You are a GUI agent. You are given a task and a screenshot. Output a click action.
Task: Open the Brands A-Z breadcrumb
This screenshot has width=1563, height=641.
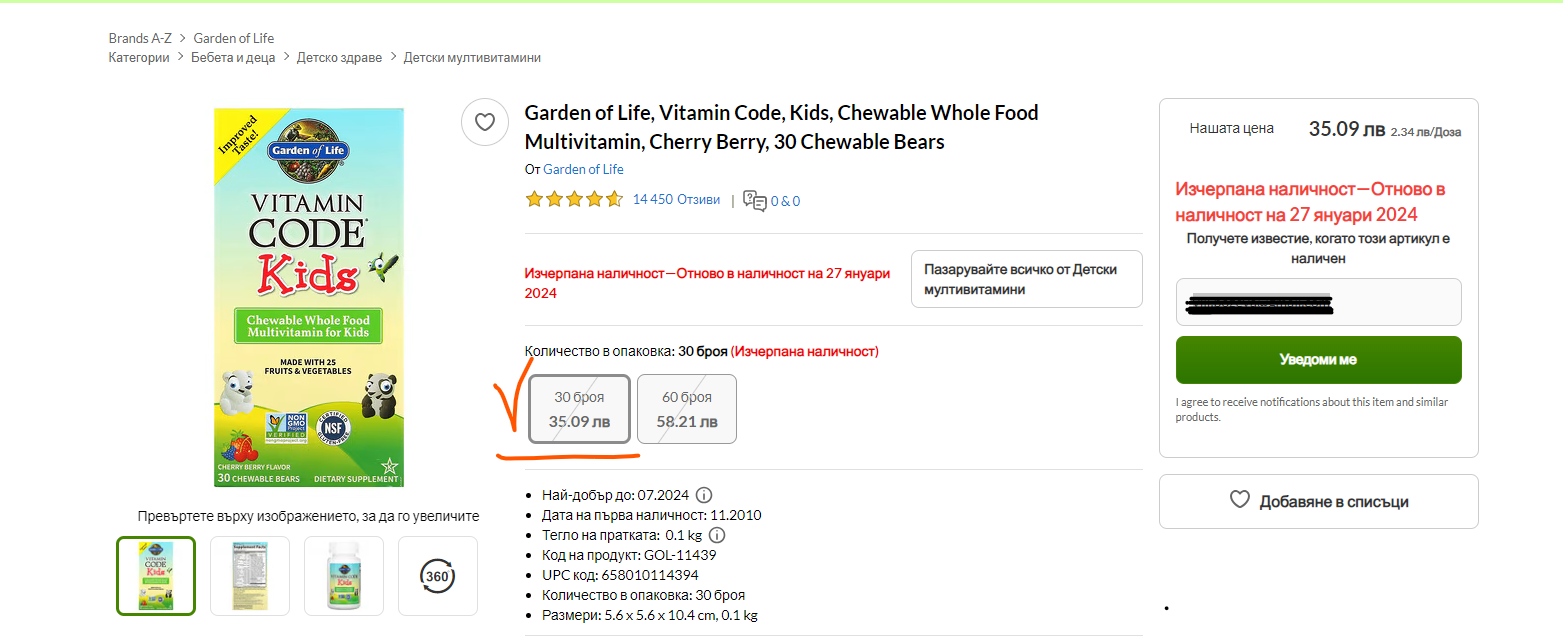(141, 38)
